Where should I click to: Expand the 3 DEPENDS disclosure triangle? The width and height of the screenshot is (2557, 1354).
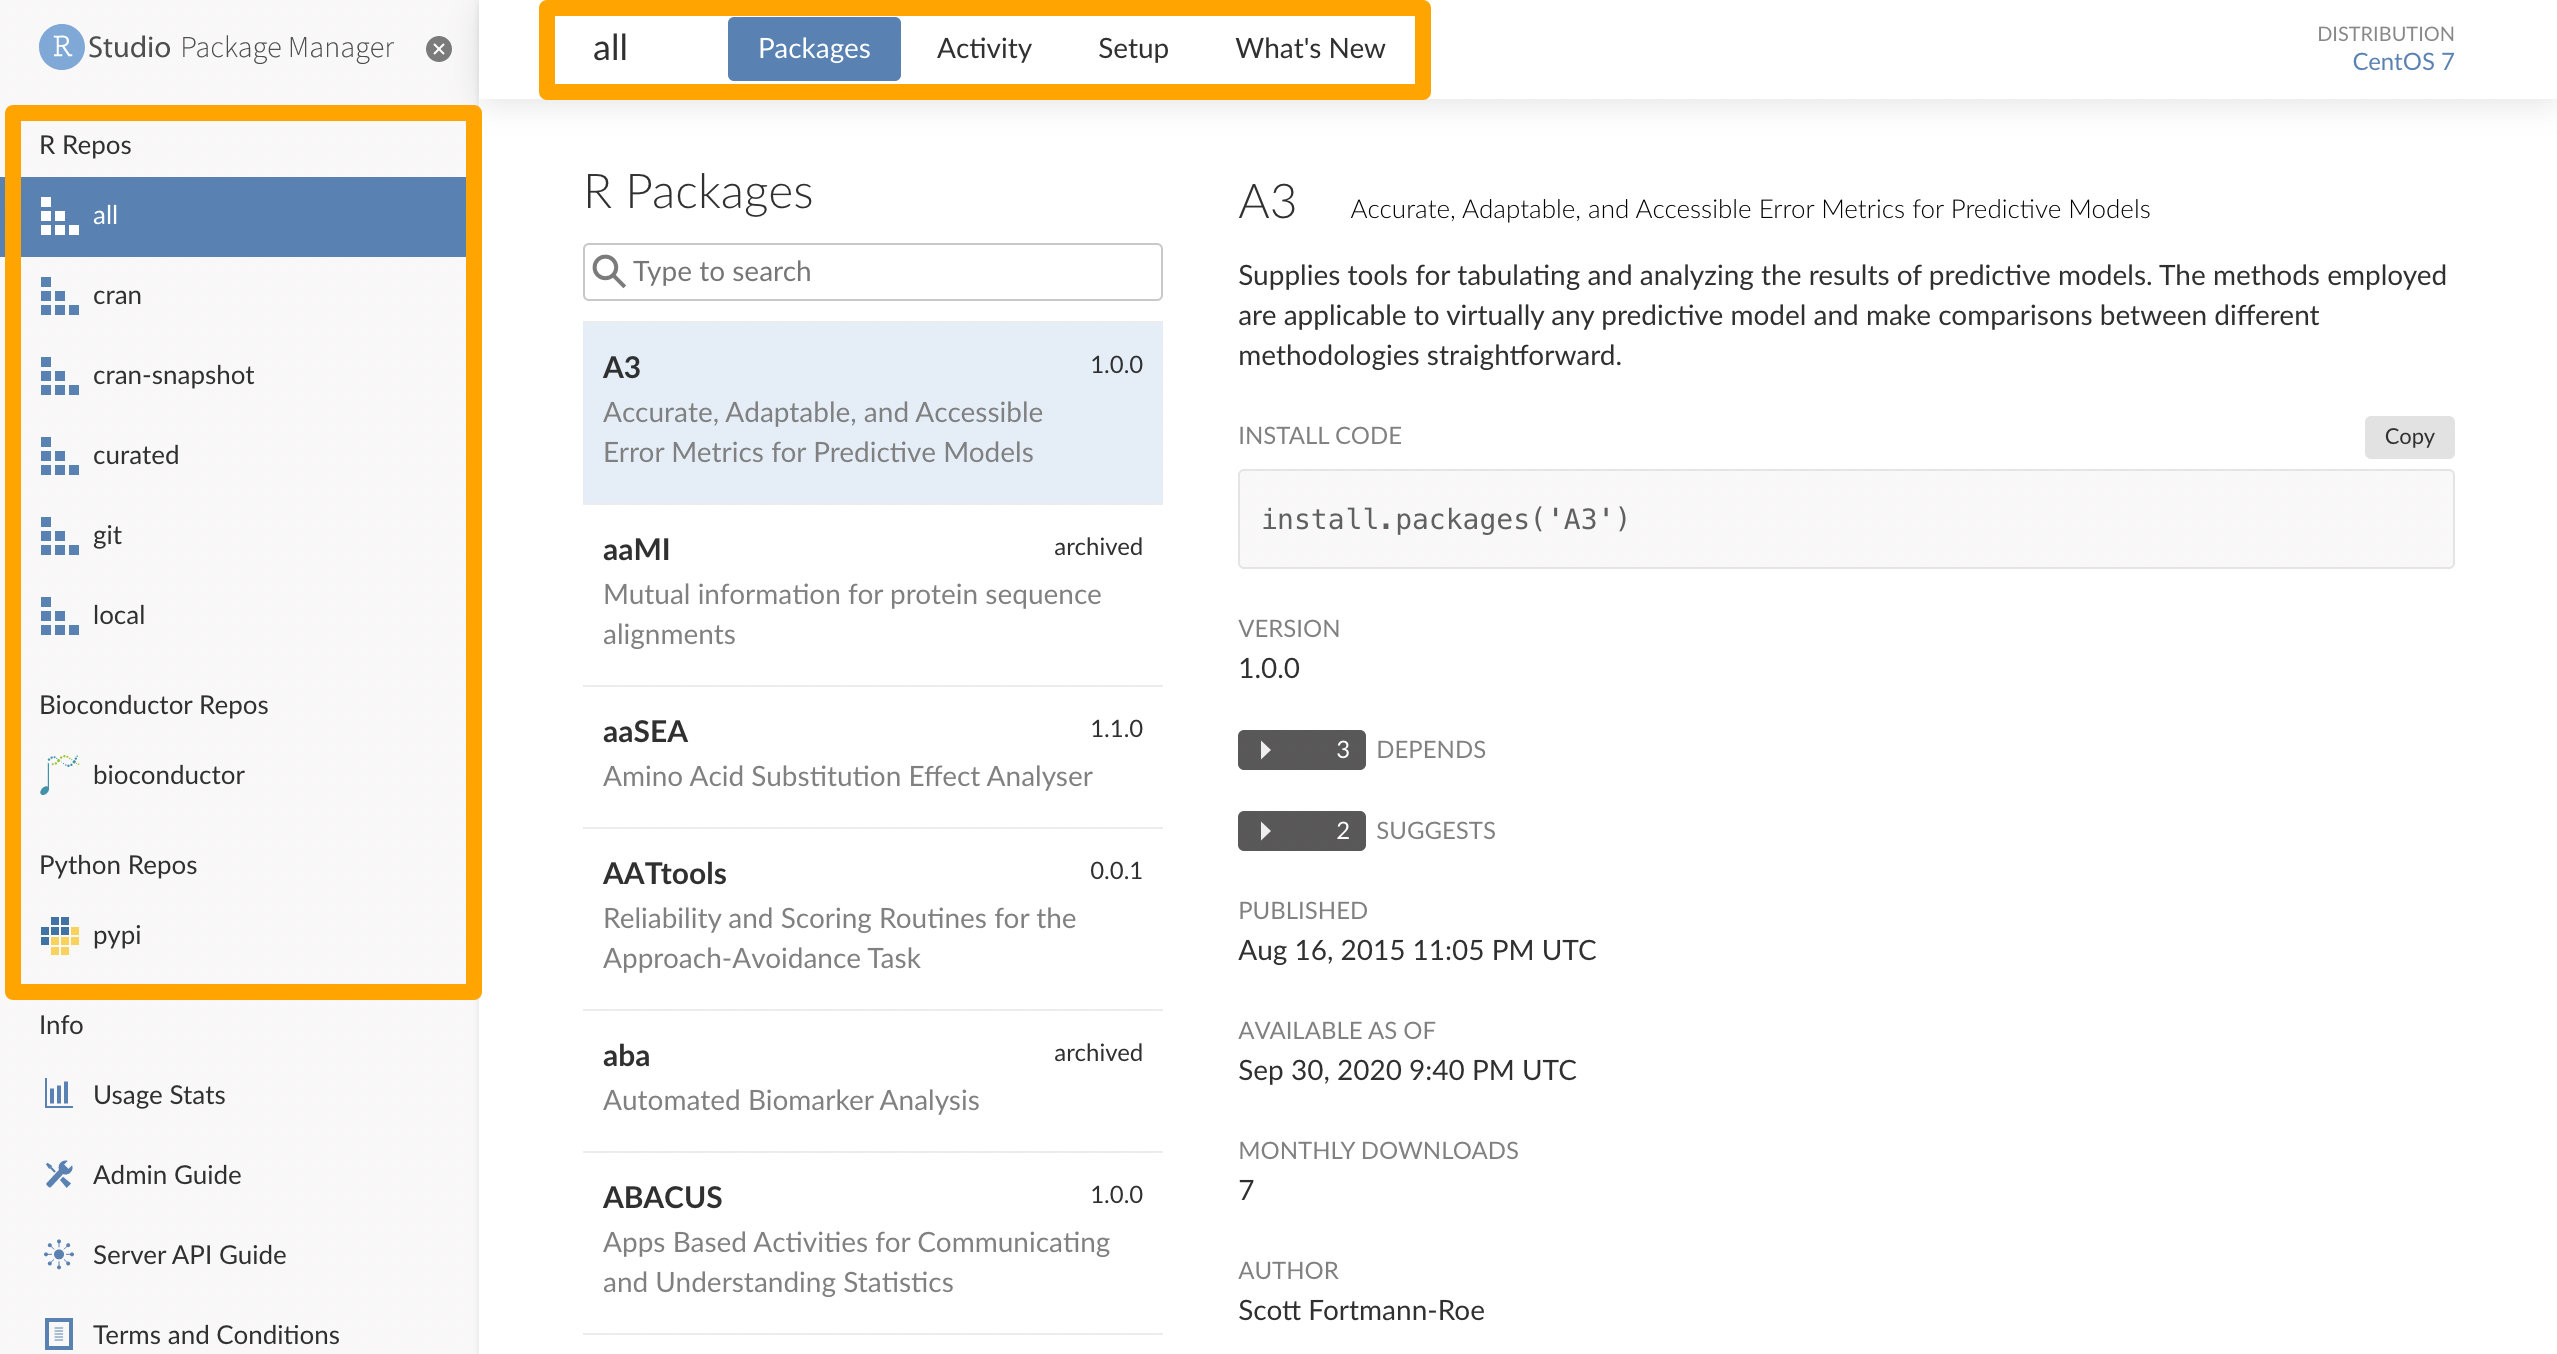click(1266, 750)
